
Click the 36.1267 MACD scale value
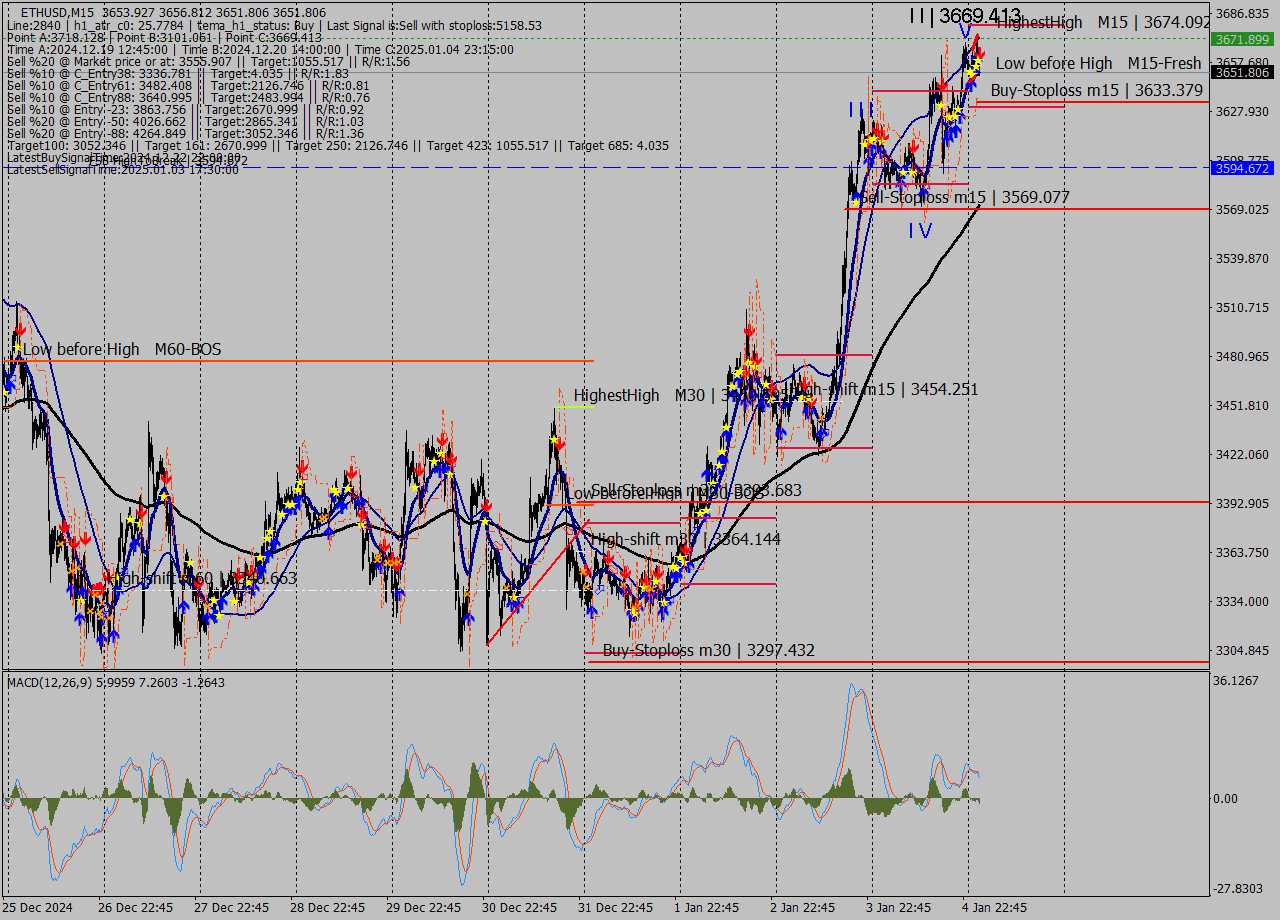pos(1236,680)
